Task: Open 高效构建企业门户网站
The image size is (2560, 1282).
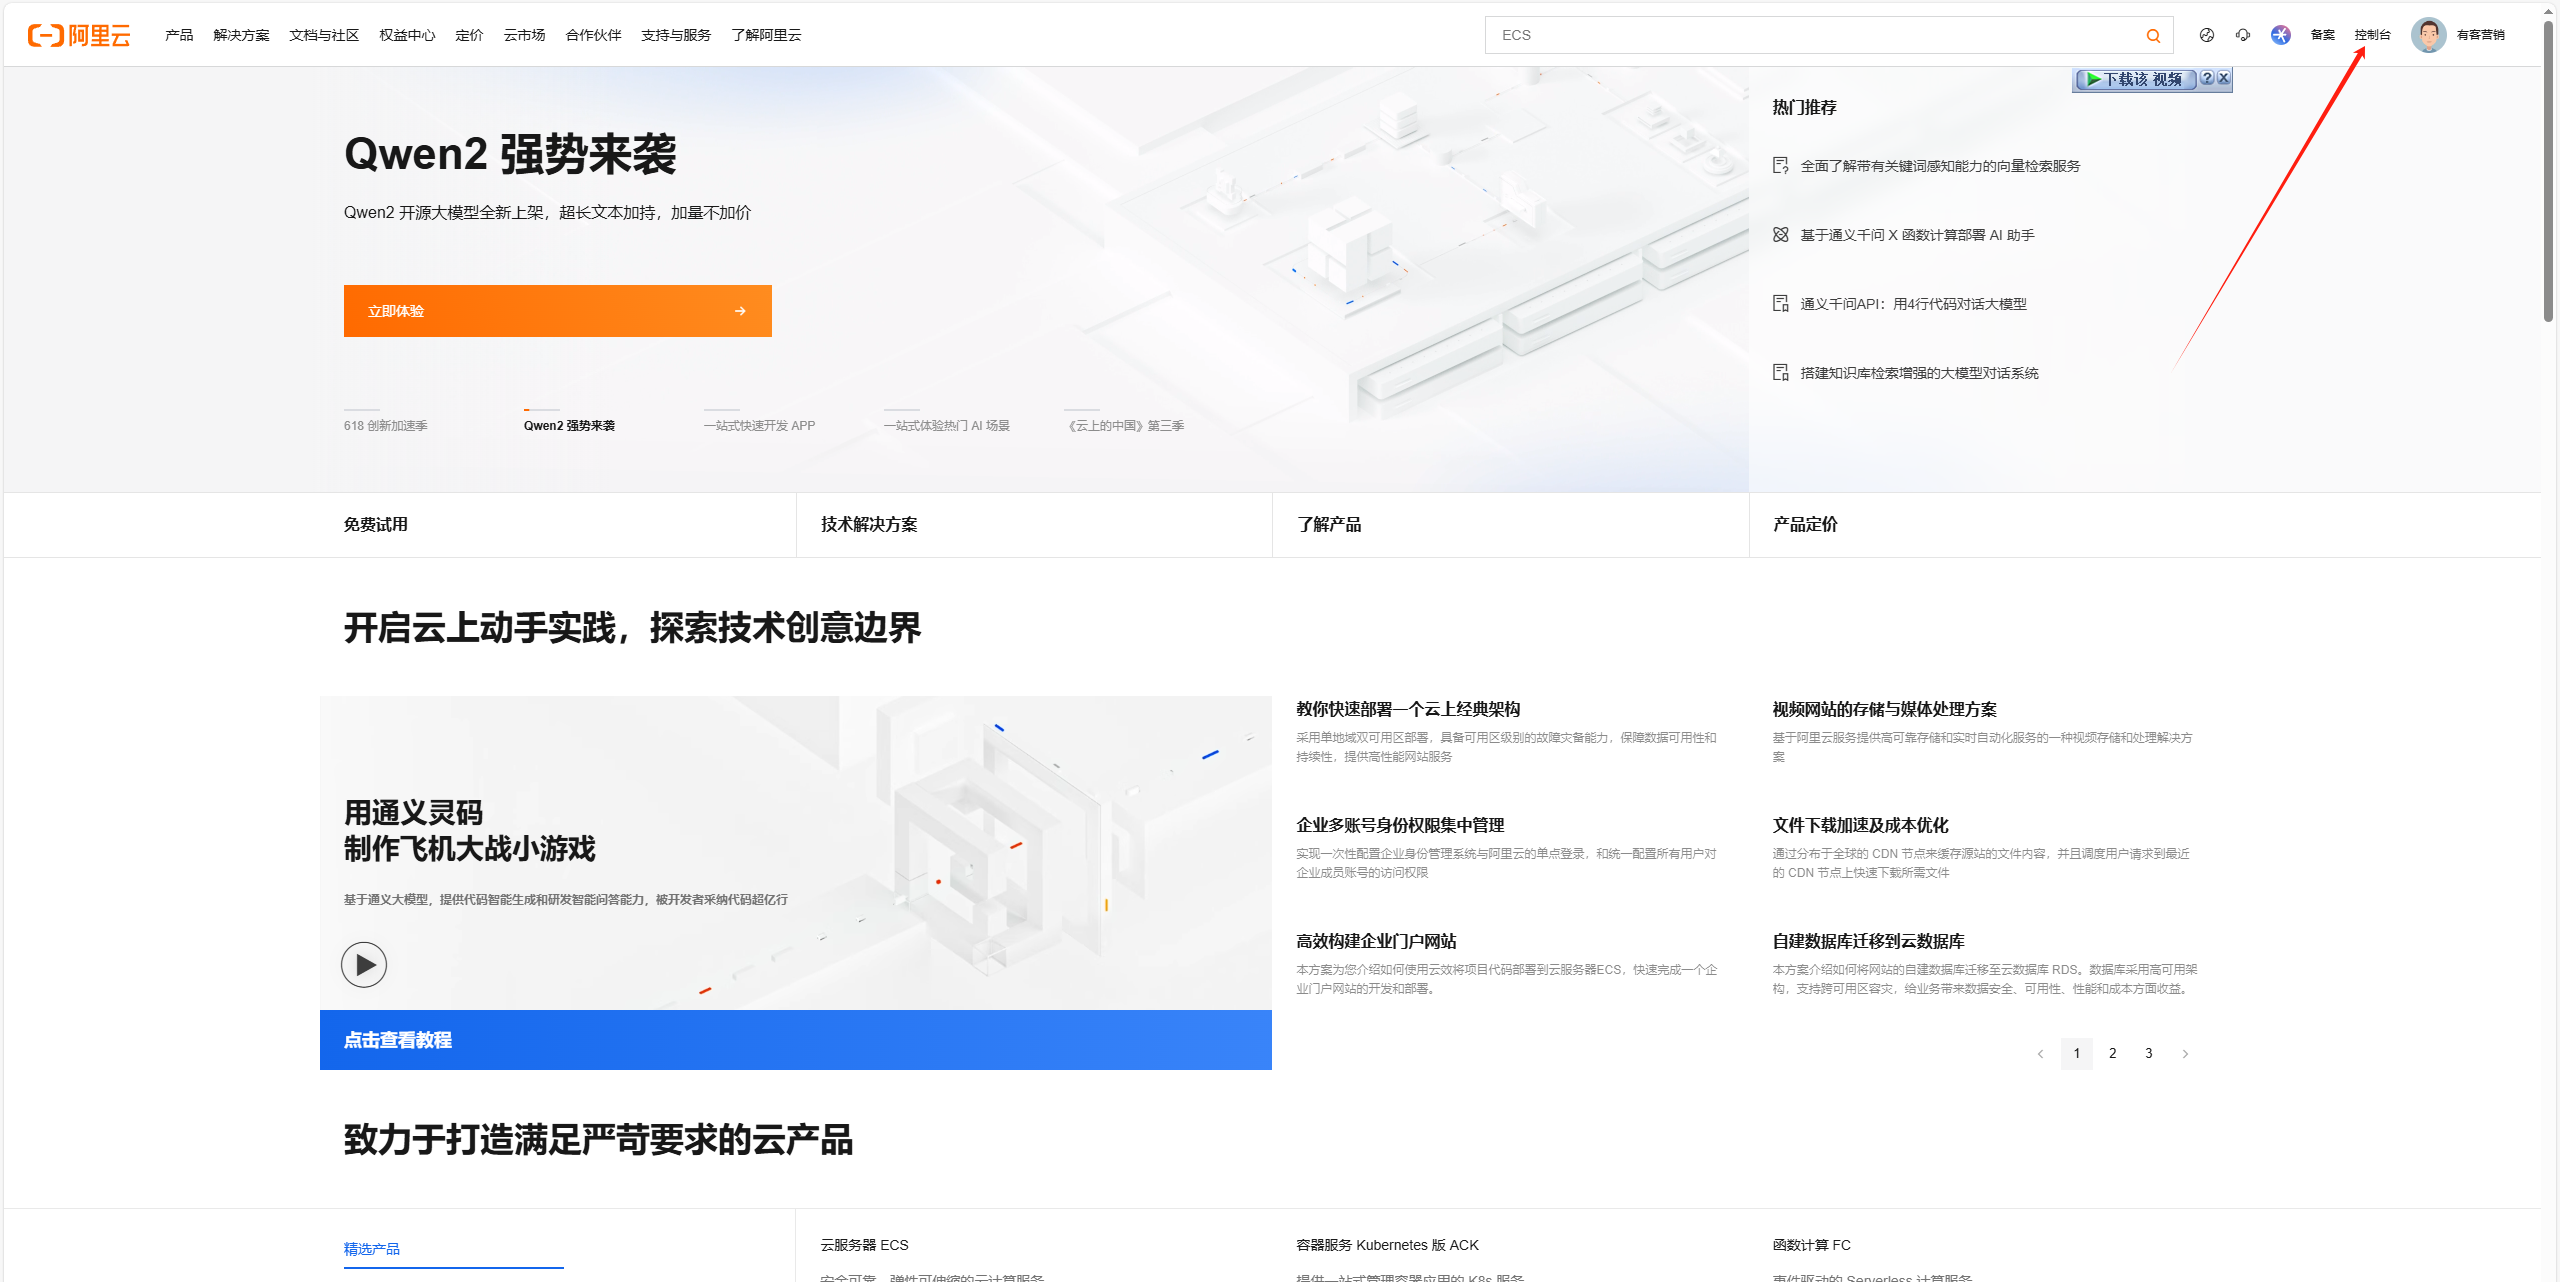Action: coord(1376,941)
